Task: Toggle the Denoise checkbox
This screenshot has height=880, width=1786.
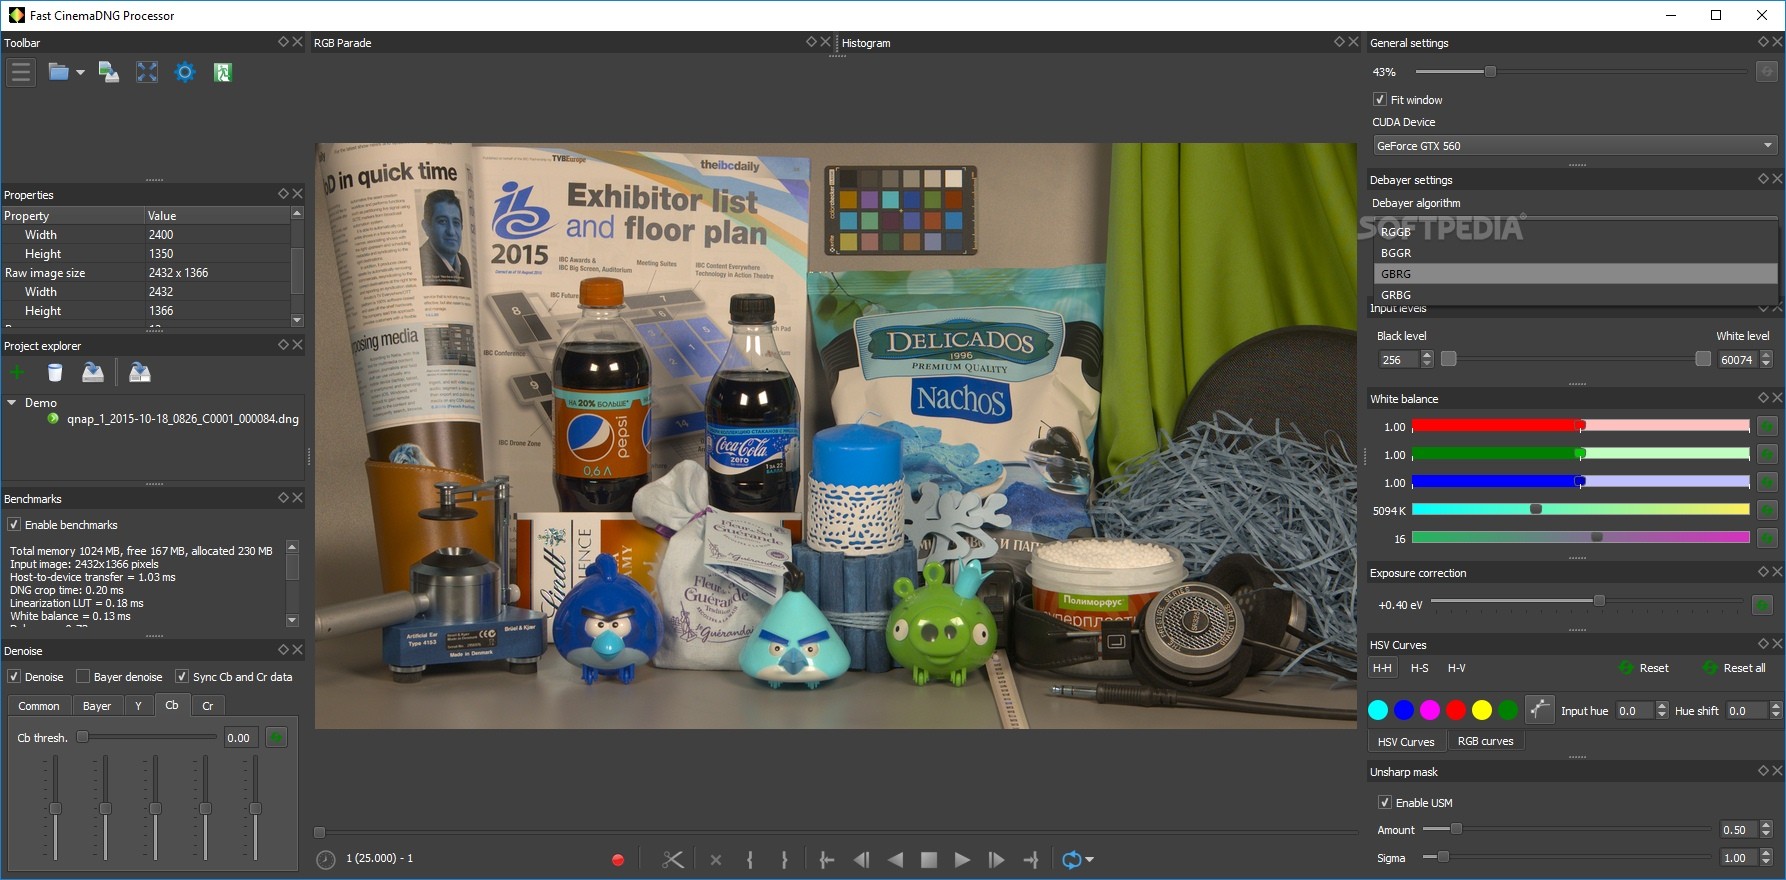Action: 14,677
